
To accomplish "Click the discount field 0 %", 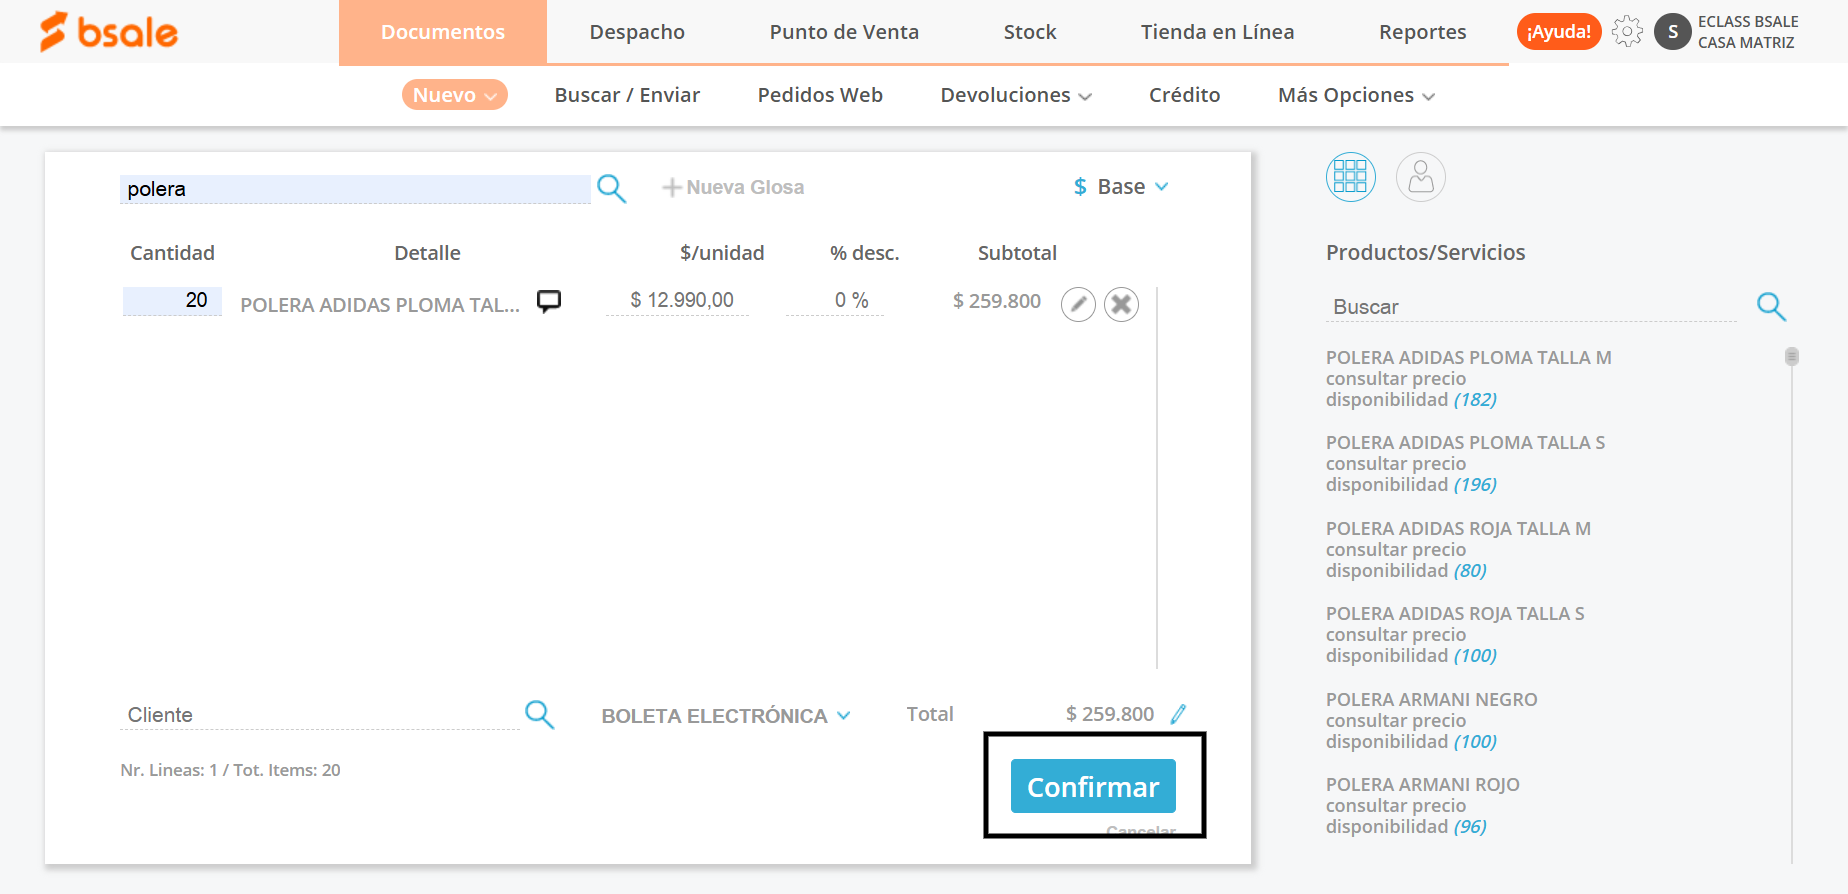I will click(x=834, y=301).
